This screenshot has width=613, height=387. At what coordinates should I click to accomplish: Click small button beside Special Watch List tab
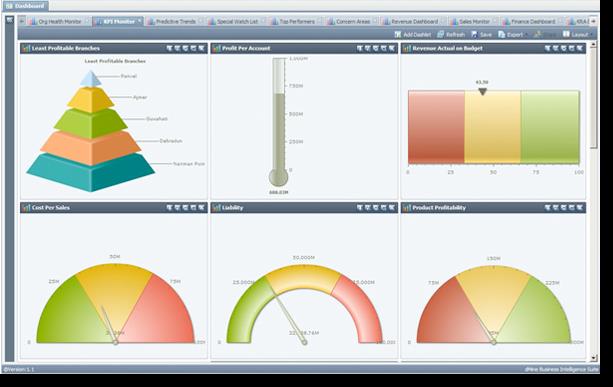point(263,21)
